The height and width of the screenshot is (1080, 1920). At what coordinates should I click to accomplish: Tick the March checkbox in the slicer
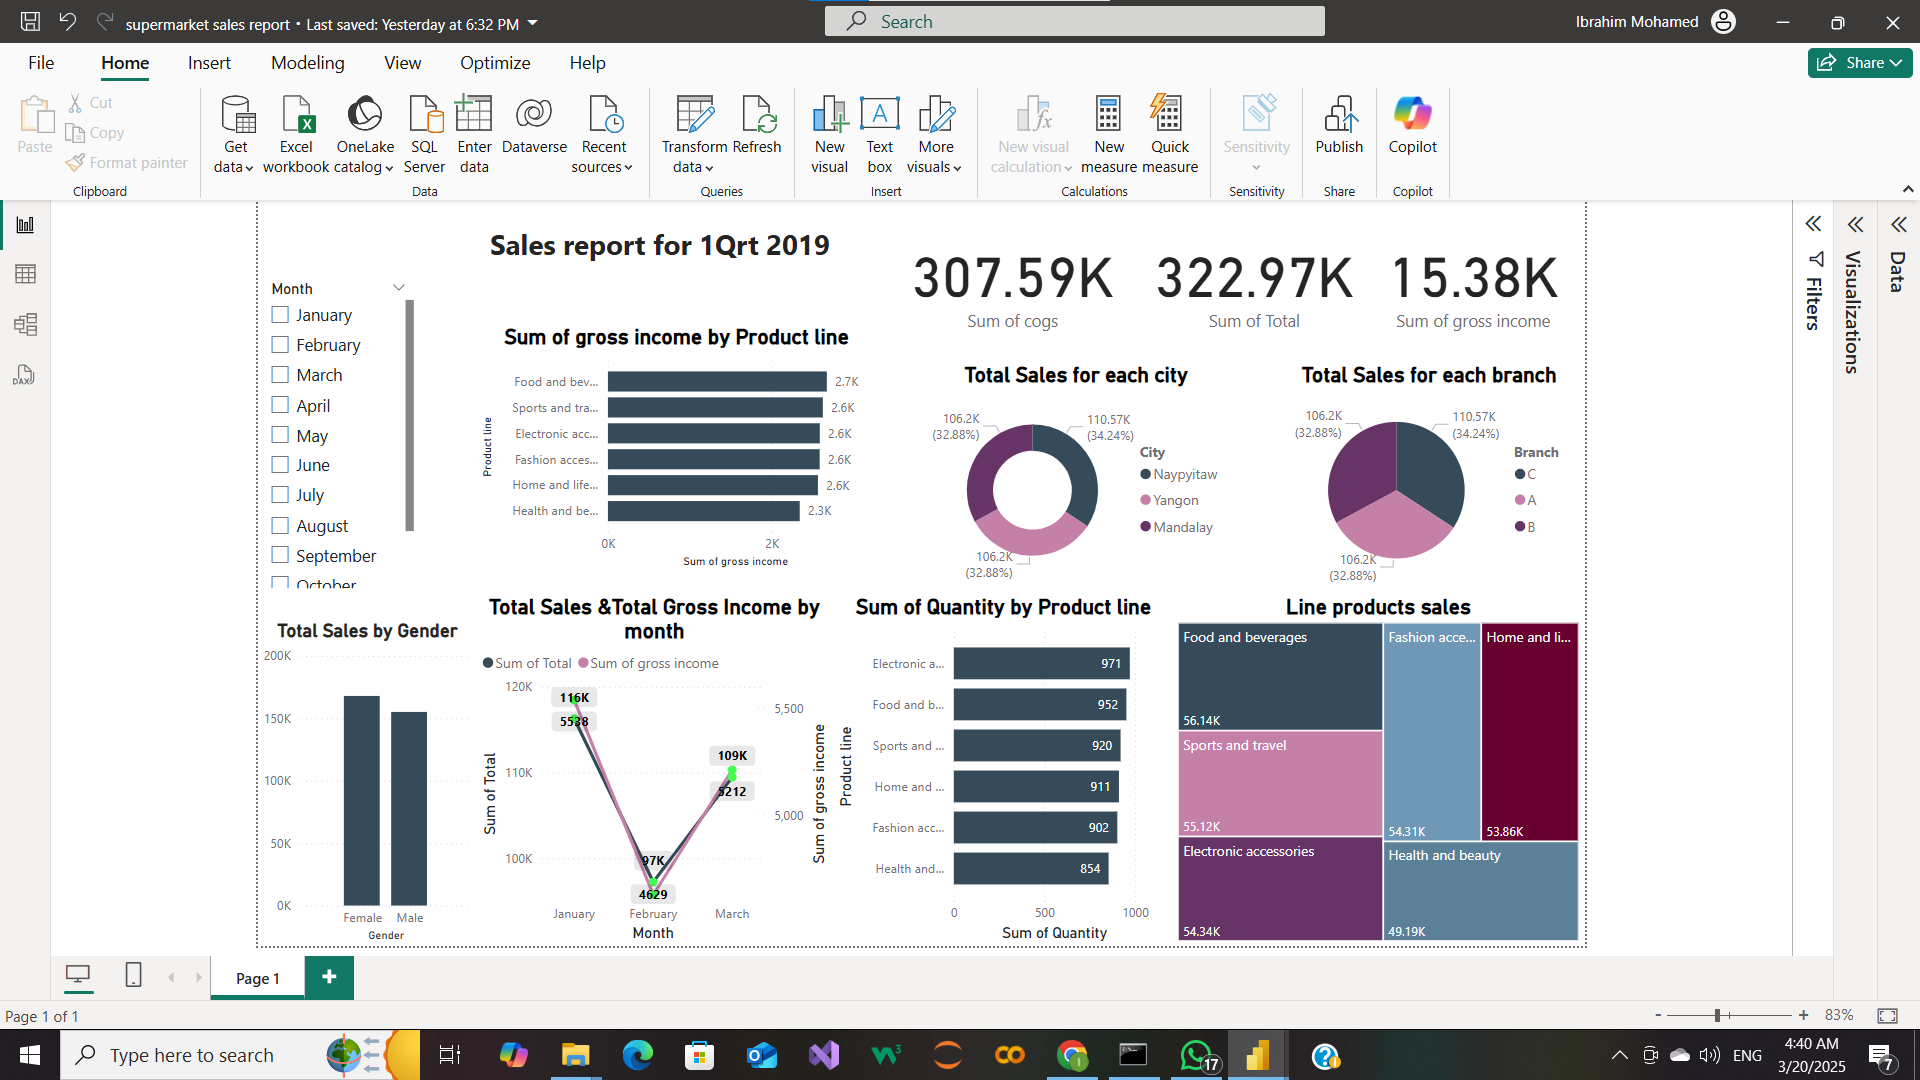coord(280,375)
